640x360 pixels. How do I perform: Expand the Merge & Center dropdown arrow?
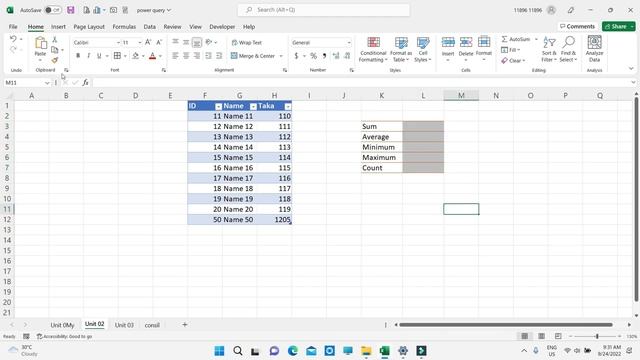(x=281, y=56)
